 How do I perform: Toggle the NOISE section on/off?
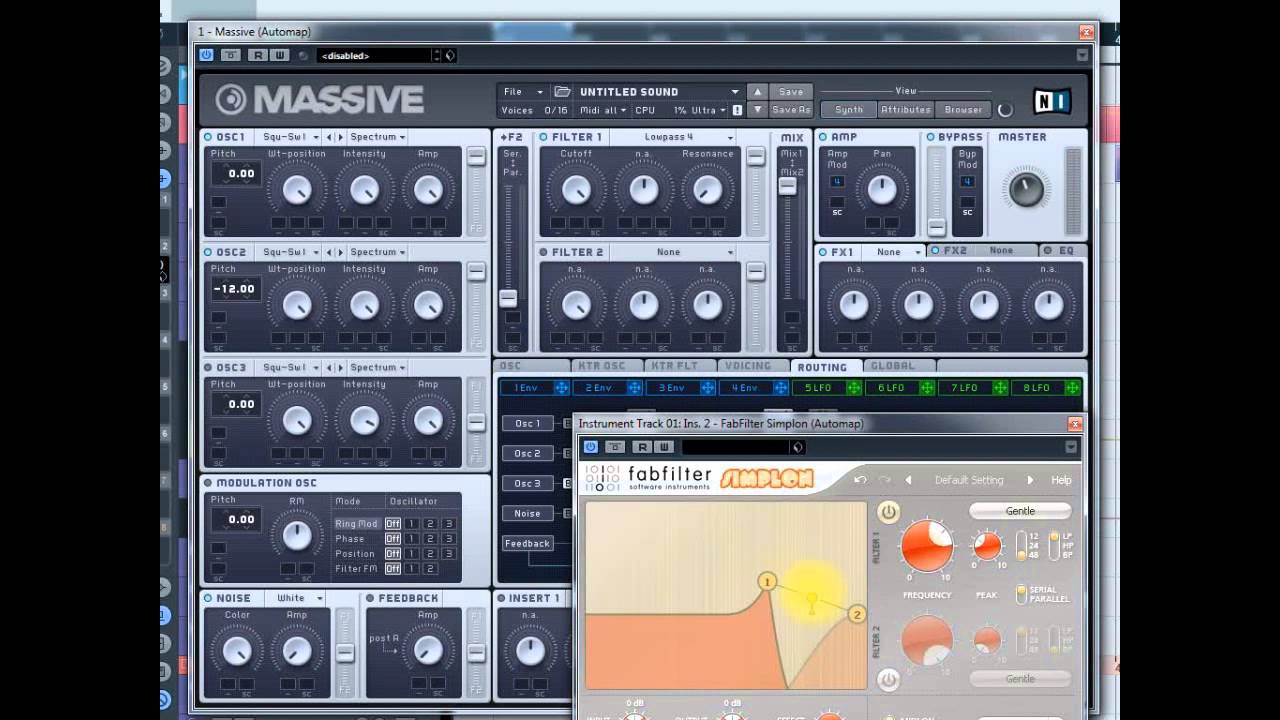click(208, 598)
